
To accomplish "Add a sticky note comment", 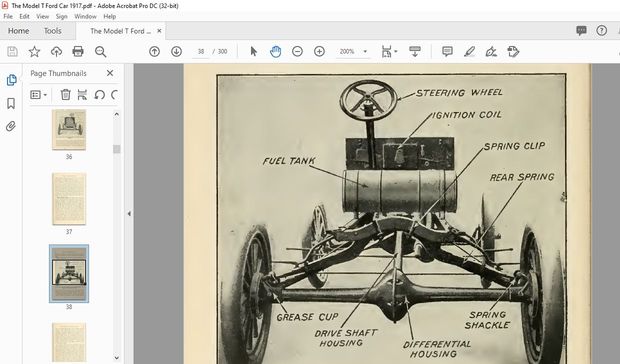I will click(447, 51).
